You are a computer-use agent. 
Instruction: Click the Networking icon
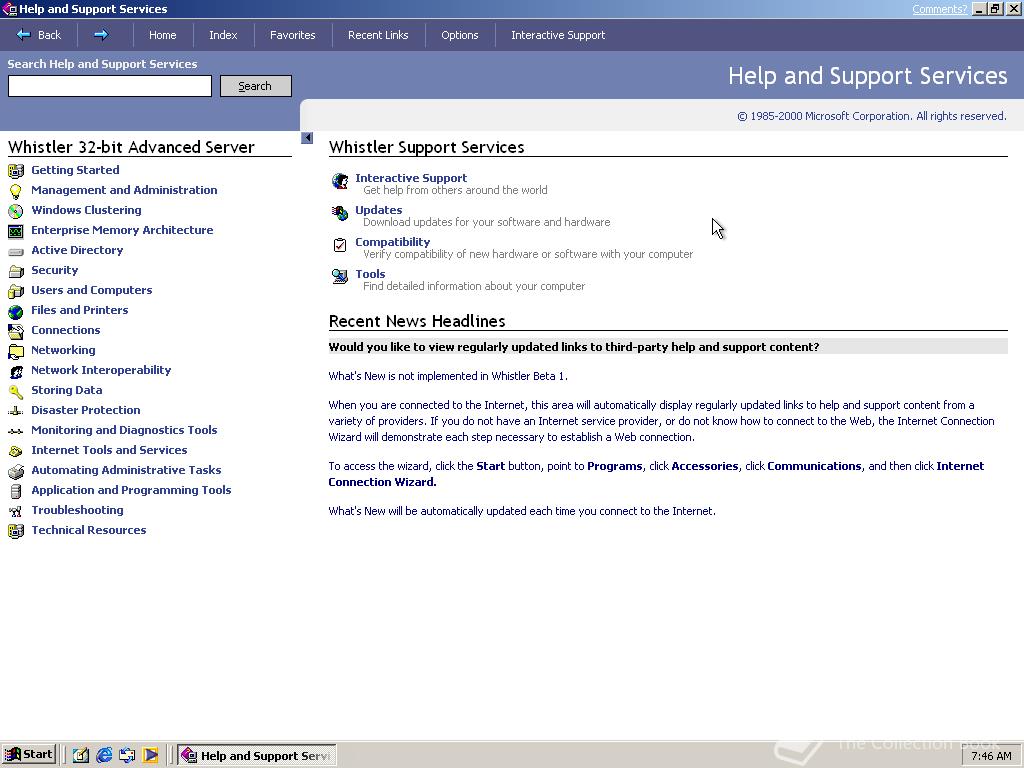point(16,351)
